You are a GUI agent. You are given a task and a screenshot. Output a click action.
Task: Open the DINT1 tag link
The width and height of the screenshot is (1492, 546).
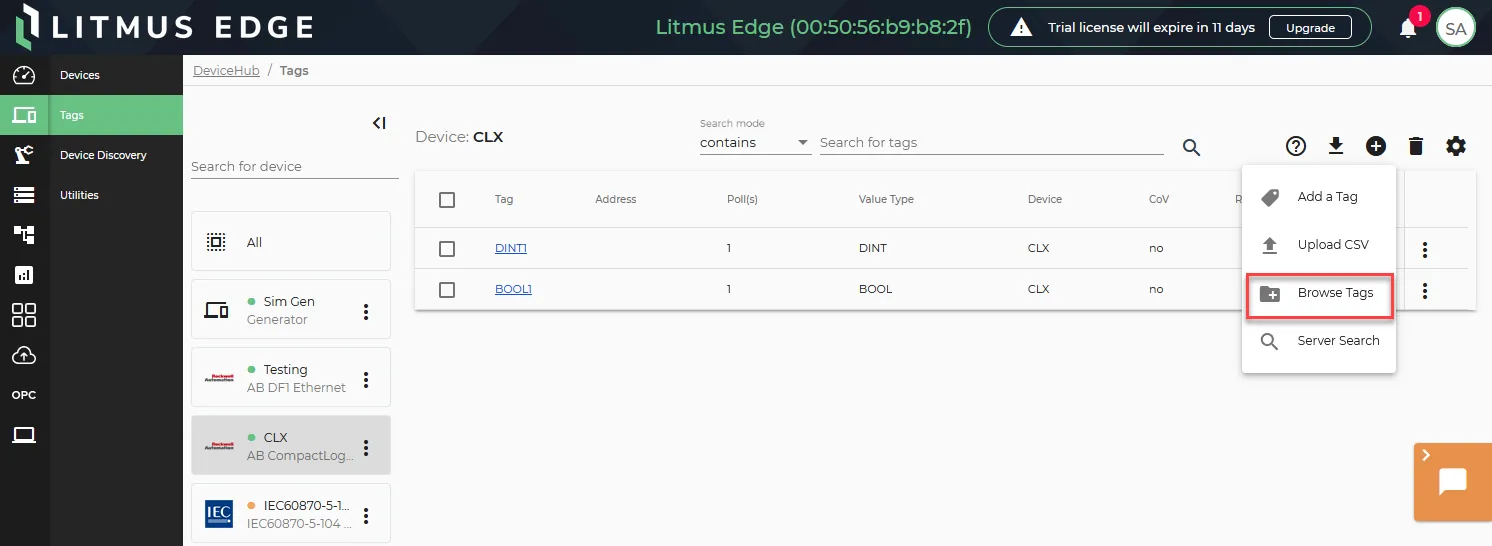coord(511,248)
